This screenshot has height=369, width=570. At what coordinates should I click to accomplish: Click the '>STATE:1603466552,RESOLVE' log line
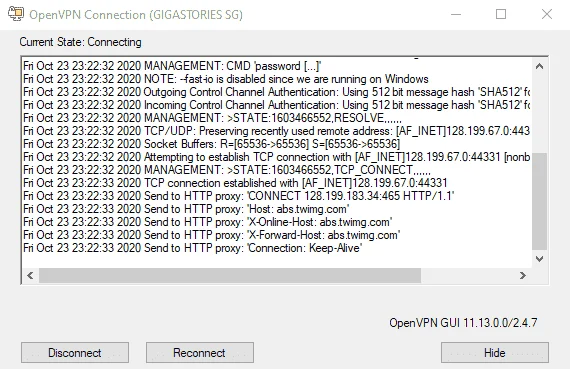pyautogui.click(x=212, y=118)
